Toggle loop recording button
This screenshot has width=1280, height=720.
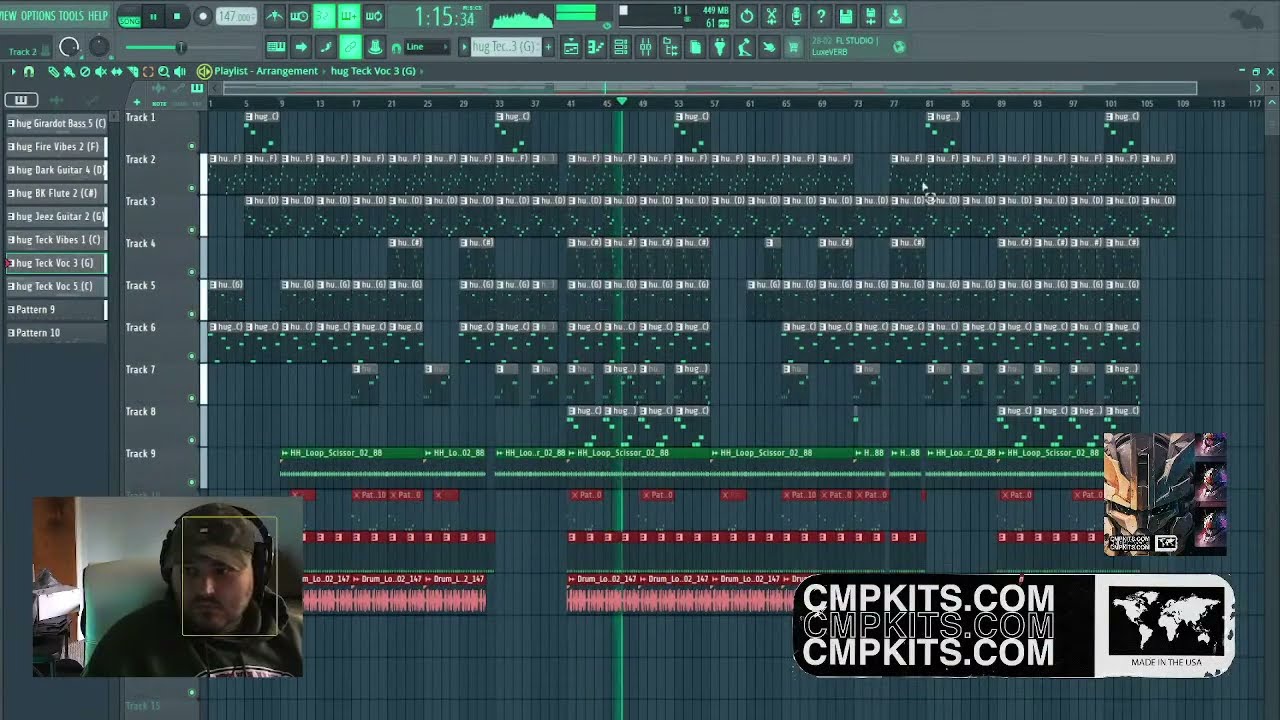[373, 17]
